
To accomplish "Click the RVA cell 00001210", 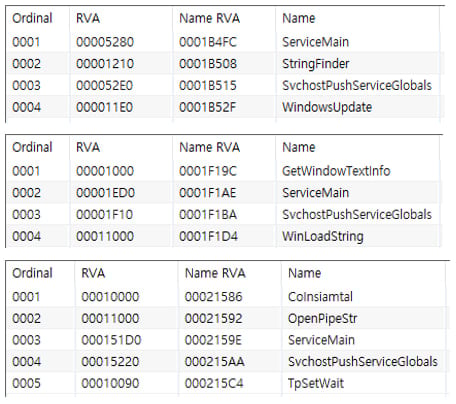I will point(105,64).
